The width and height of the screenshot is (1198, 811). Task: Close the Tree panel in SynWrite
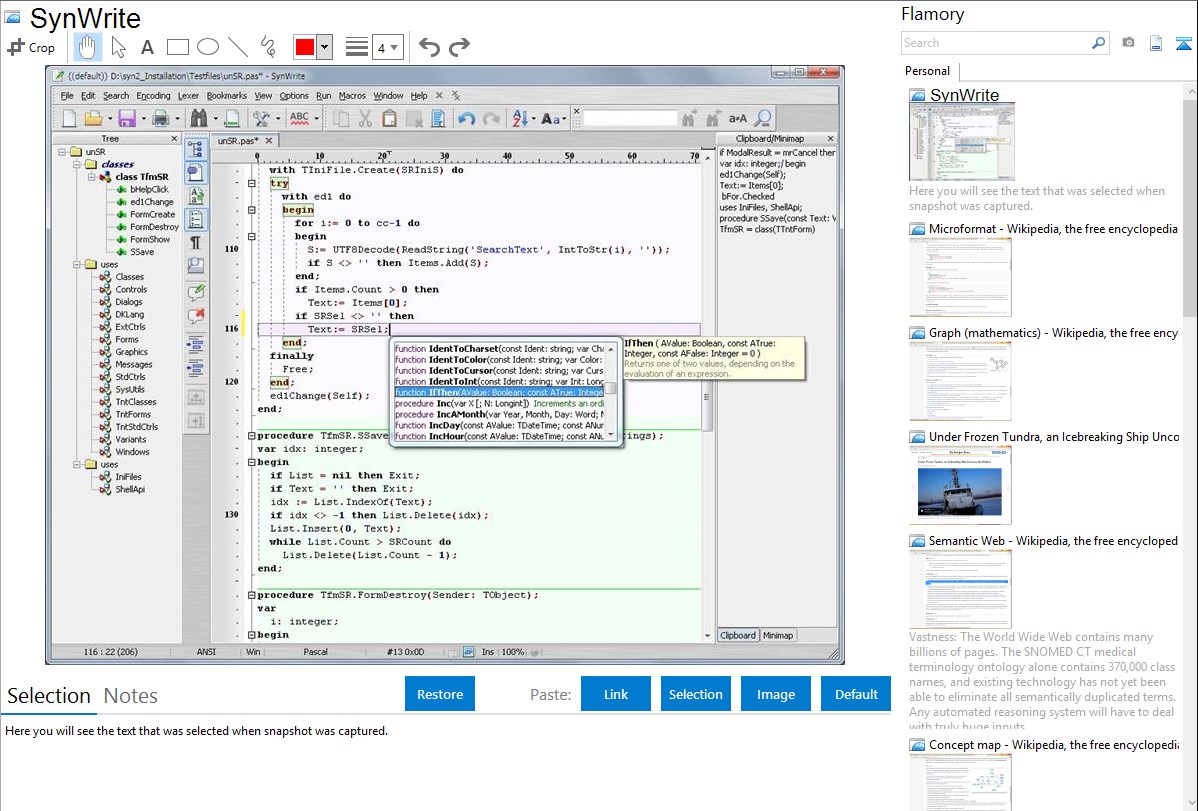(x=174, y=138)
